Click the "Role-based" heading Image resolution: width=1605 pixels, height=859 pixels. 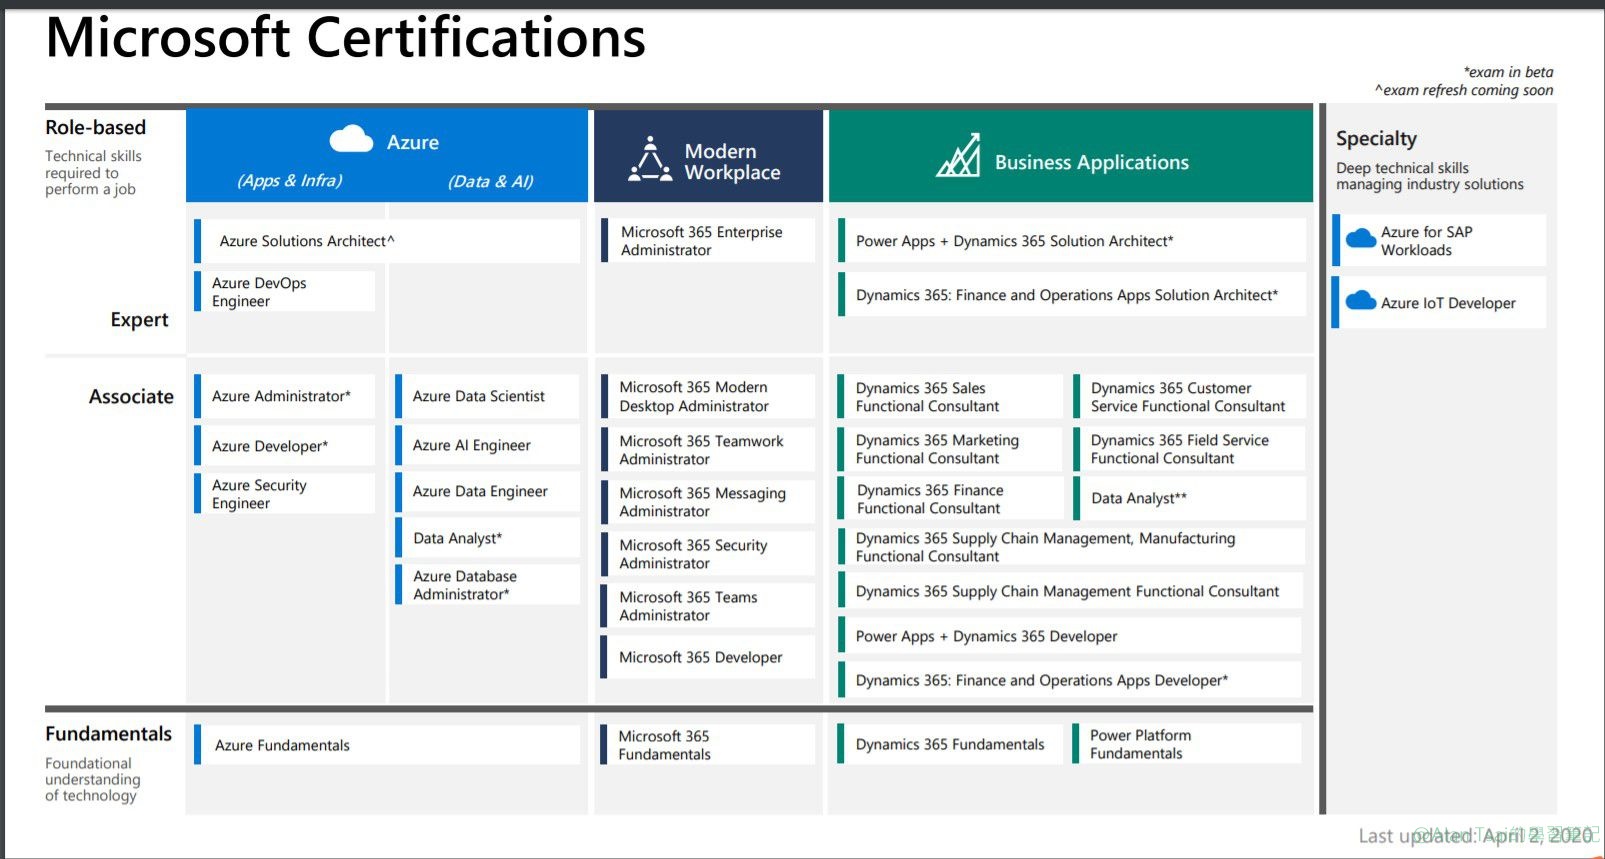pyautogui.click(x=96, y=128)
